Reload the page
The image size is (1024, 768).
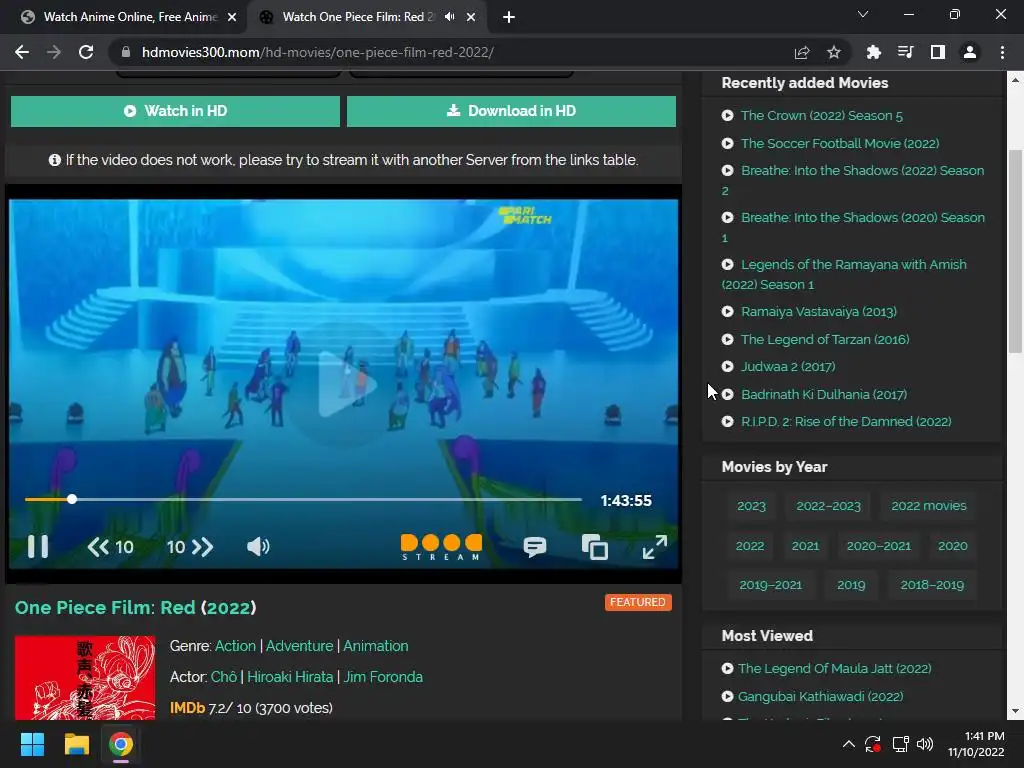[86, 52]
